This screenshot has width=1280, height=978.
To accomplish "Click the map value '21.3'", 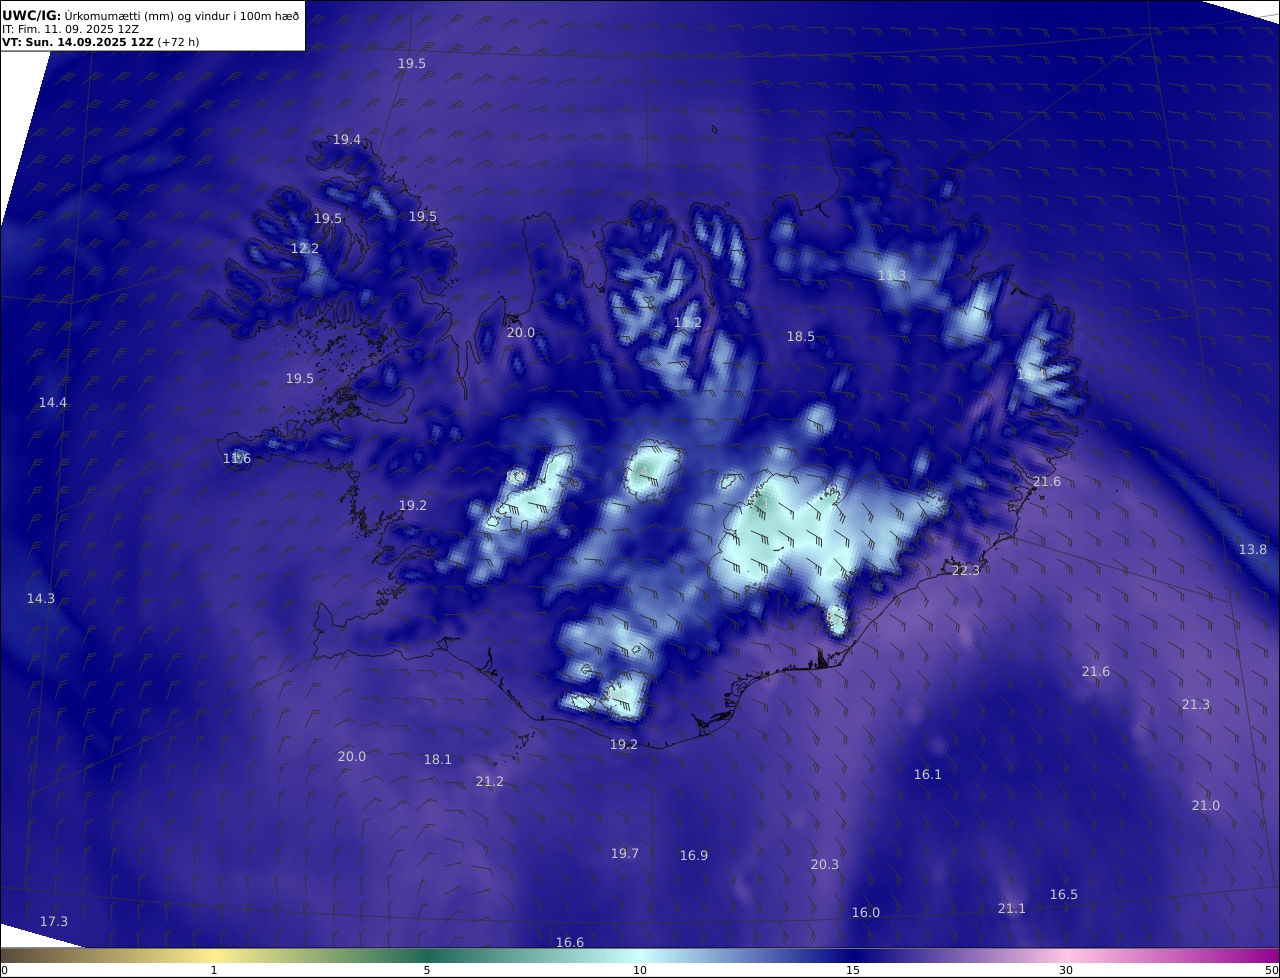I will [1196, 705].
